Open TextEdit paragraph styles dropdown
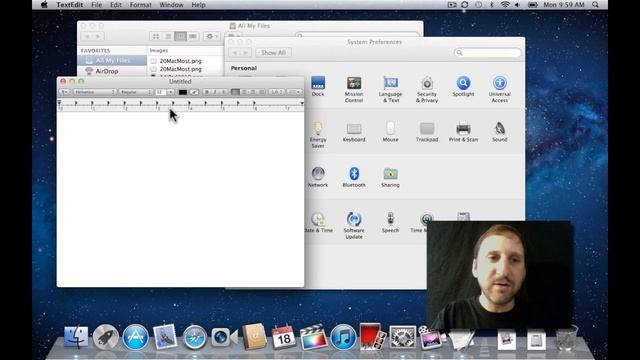 pyautogui.click(x=64, y=92)
